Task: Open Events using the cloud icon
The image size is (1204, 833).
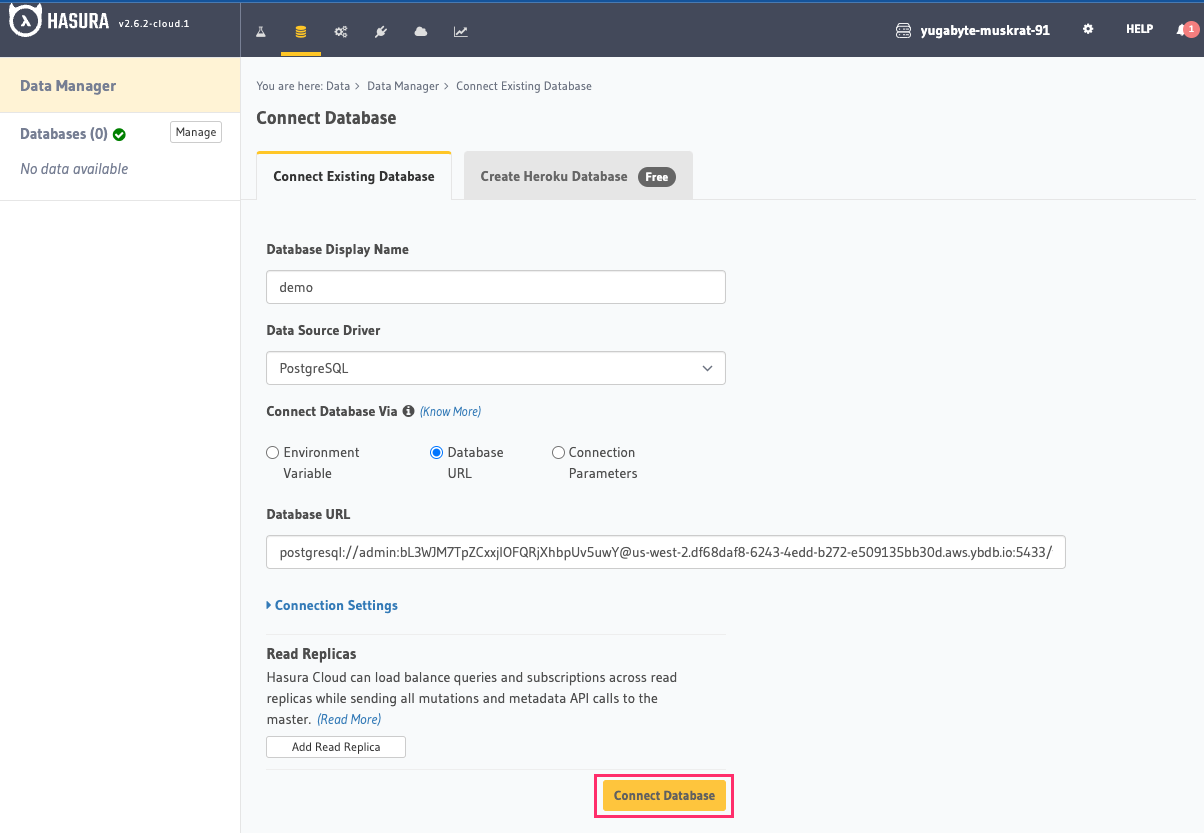Action: 420,31
